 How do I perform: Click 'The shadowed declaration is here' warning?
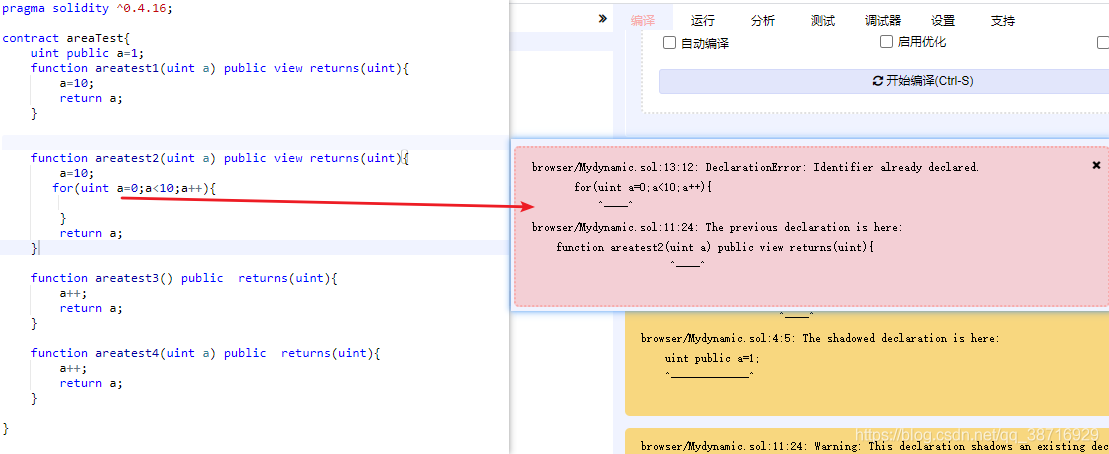[x=820, y=338]
